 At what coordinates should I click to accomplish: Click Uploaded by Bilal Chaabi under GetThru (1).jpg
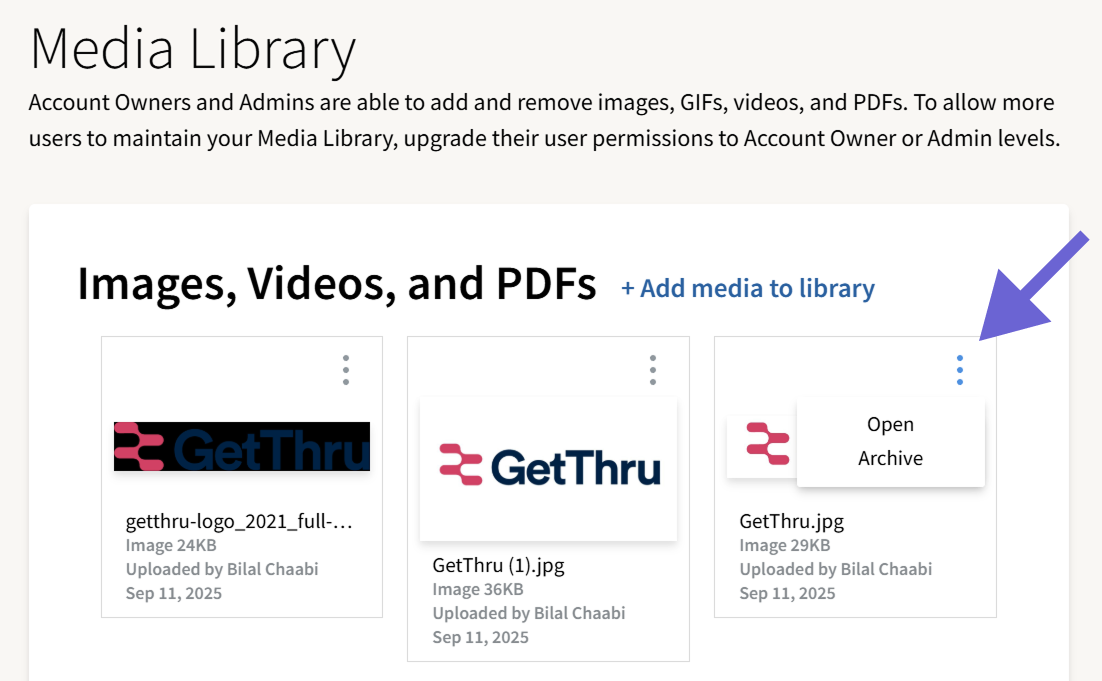(529, 613)
